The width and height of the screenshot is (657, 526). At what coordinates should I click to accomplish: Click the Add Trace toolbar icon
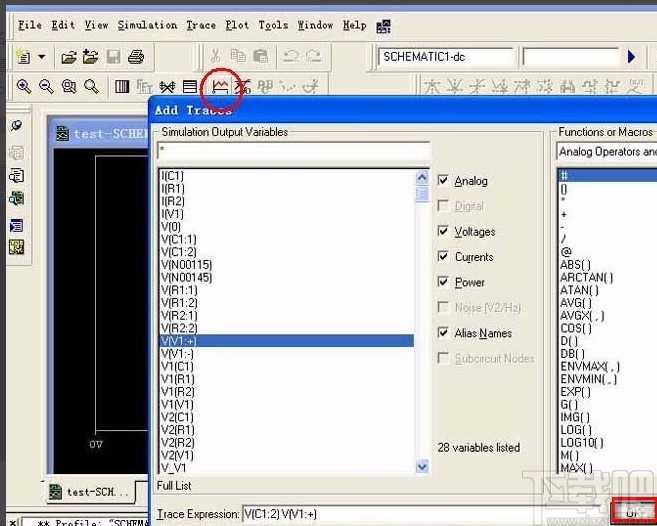[219, 87]
